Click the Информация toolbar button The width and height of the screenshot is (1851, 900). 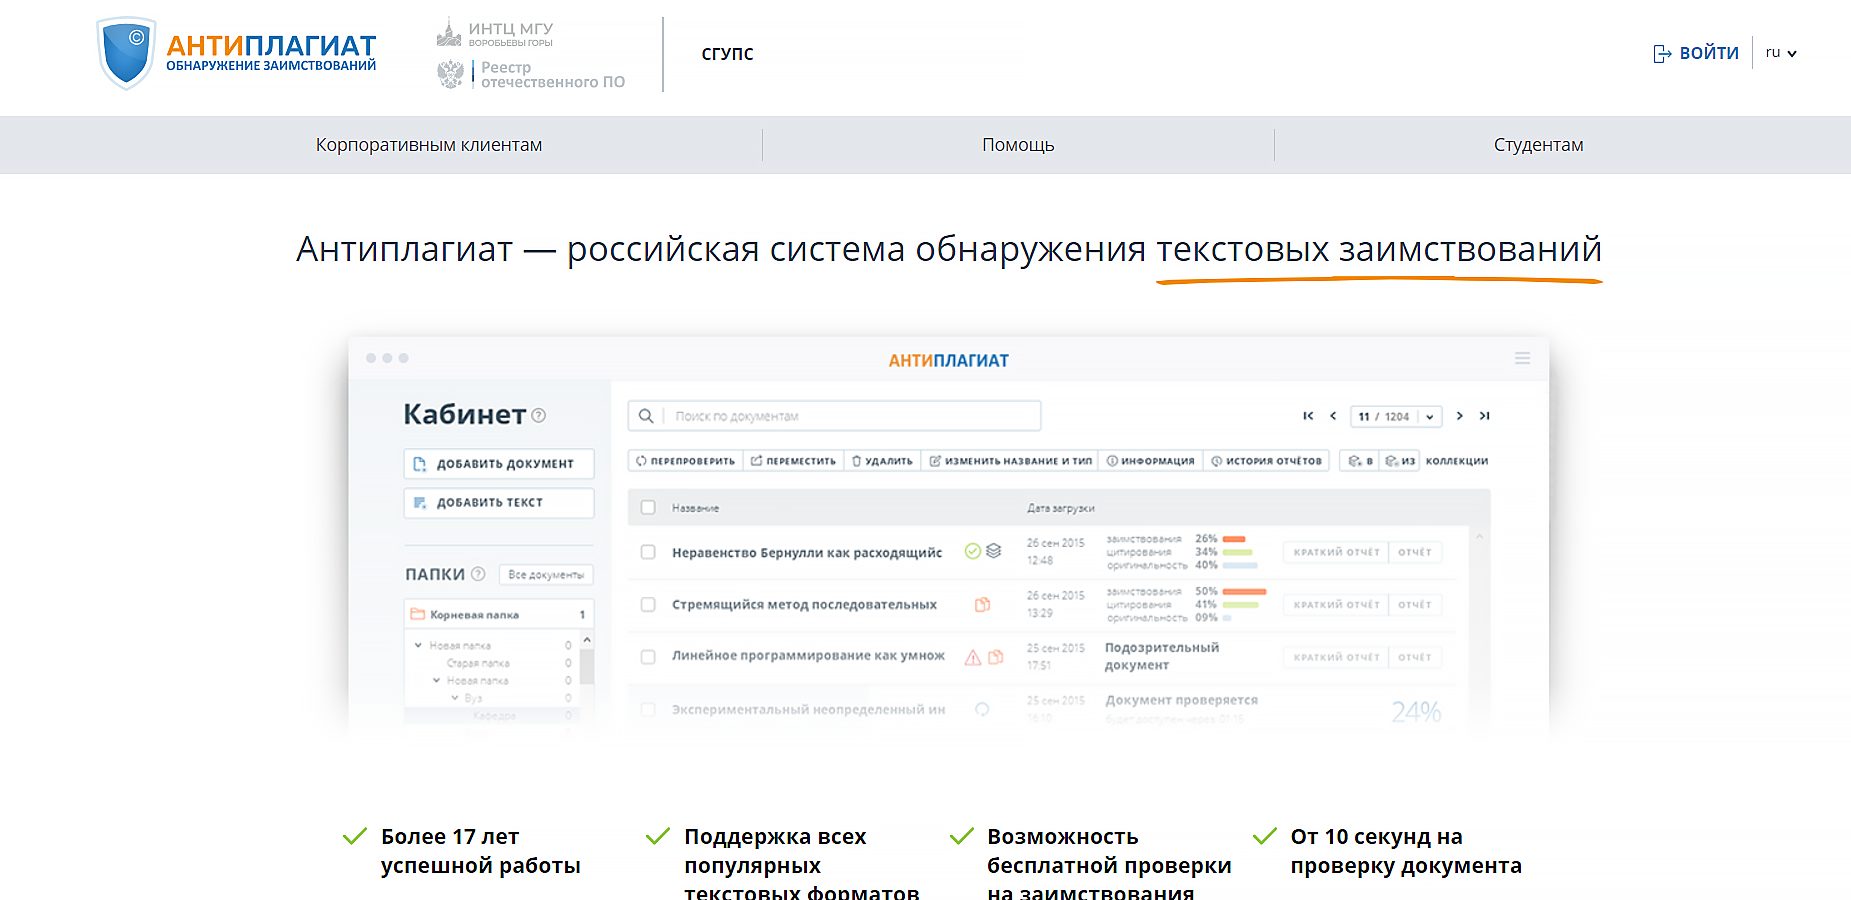click(x=1150, y=461)
